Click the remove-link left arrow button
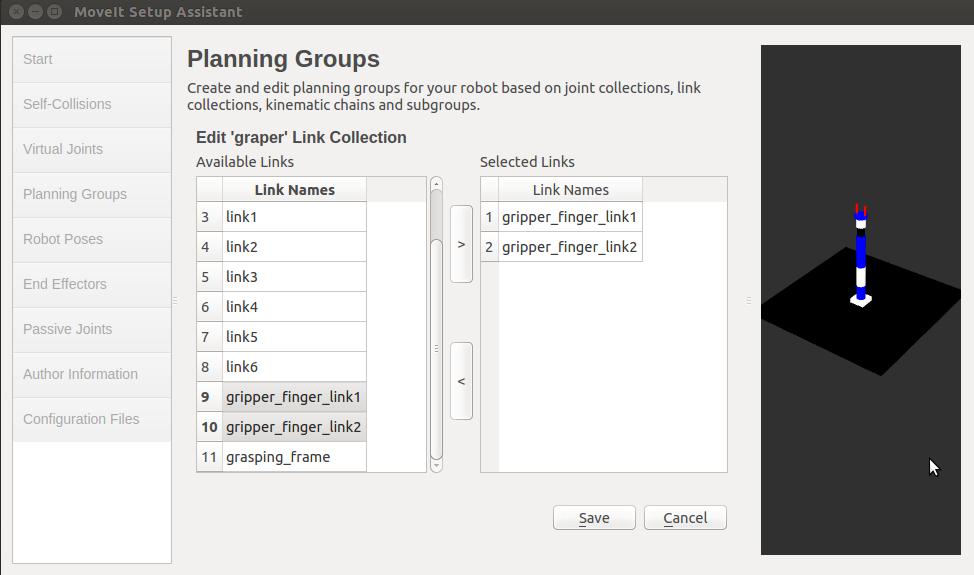974x575 pixels. pos(461,381)
